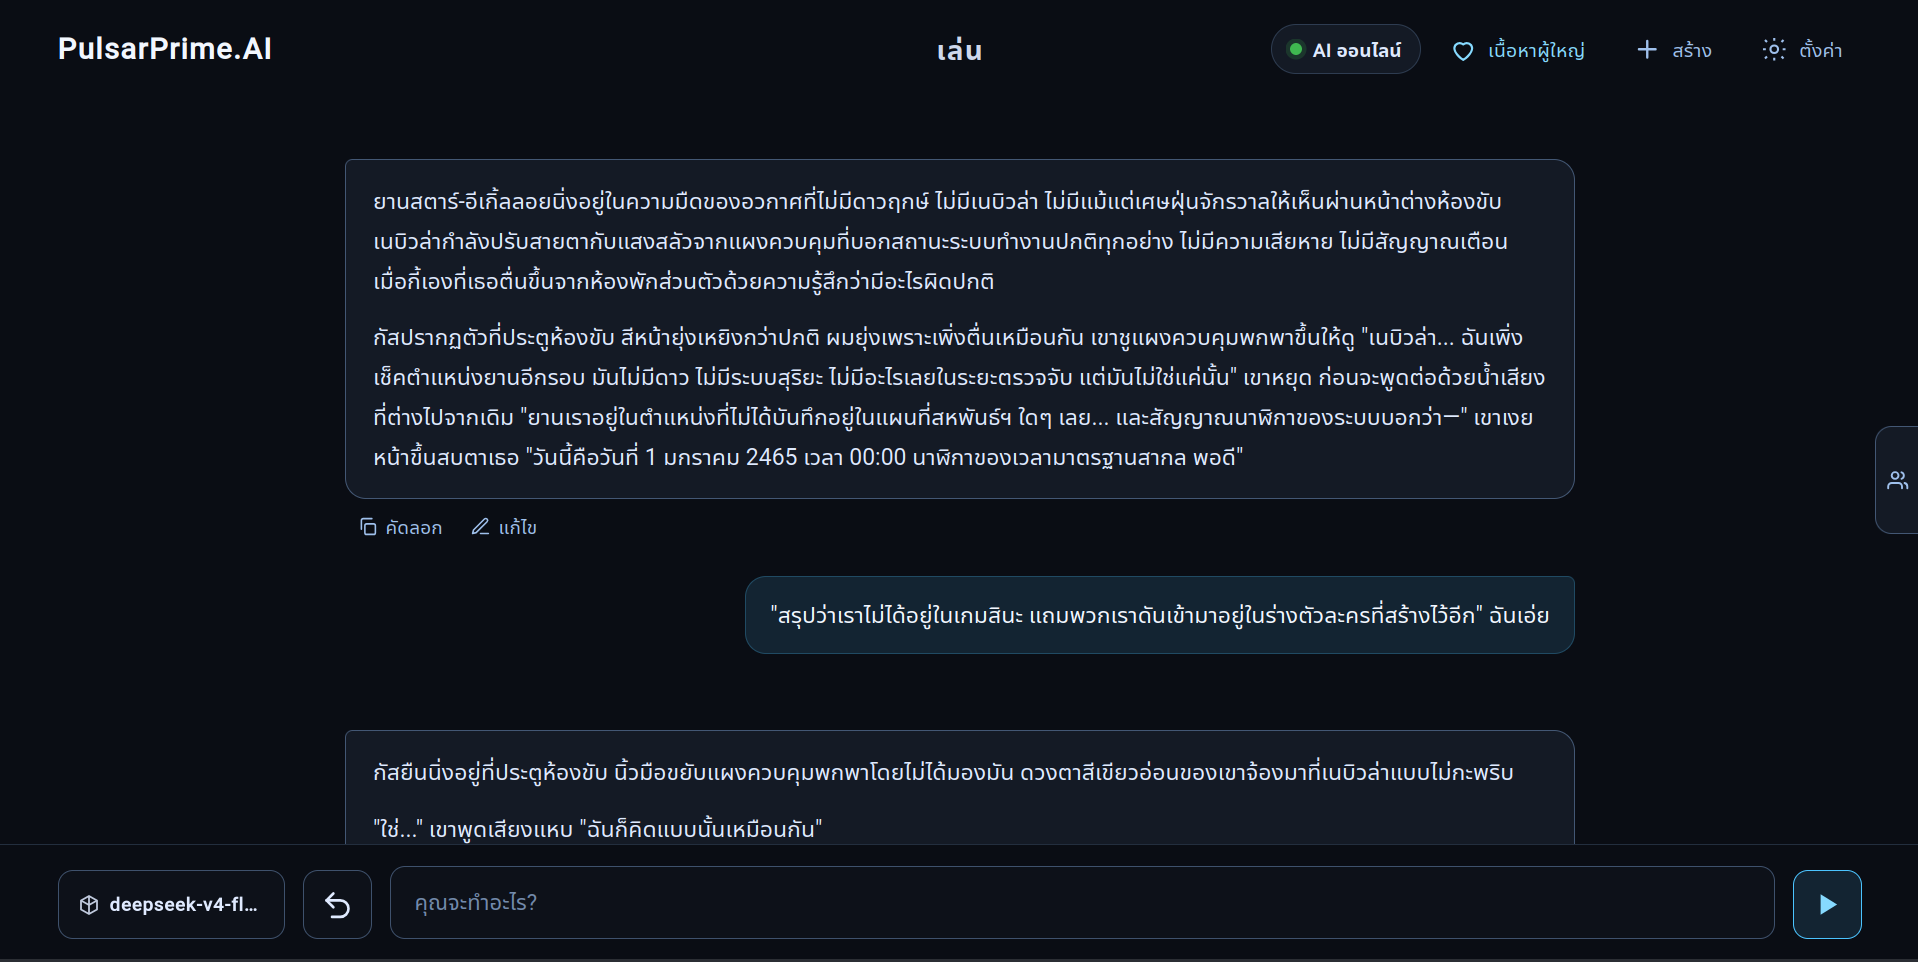Toggle adult content เนื้อหาผู้ใหญ่
This screenshot has width=1918, height=962.
pyautogui.click(x=1518, y=50)
